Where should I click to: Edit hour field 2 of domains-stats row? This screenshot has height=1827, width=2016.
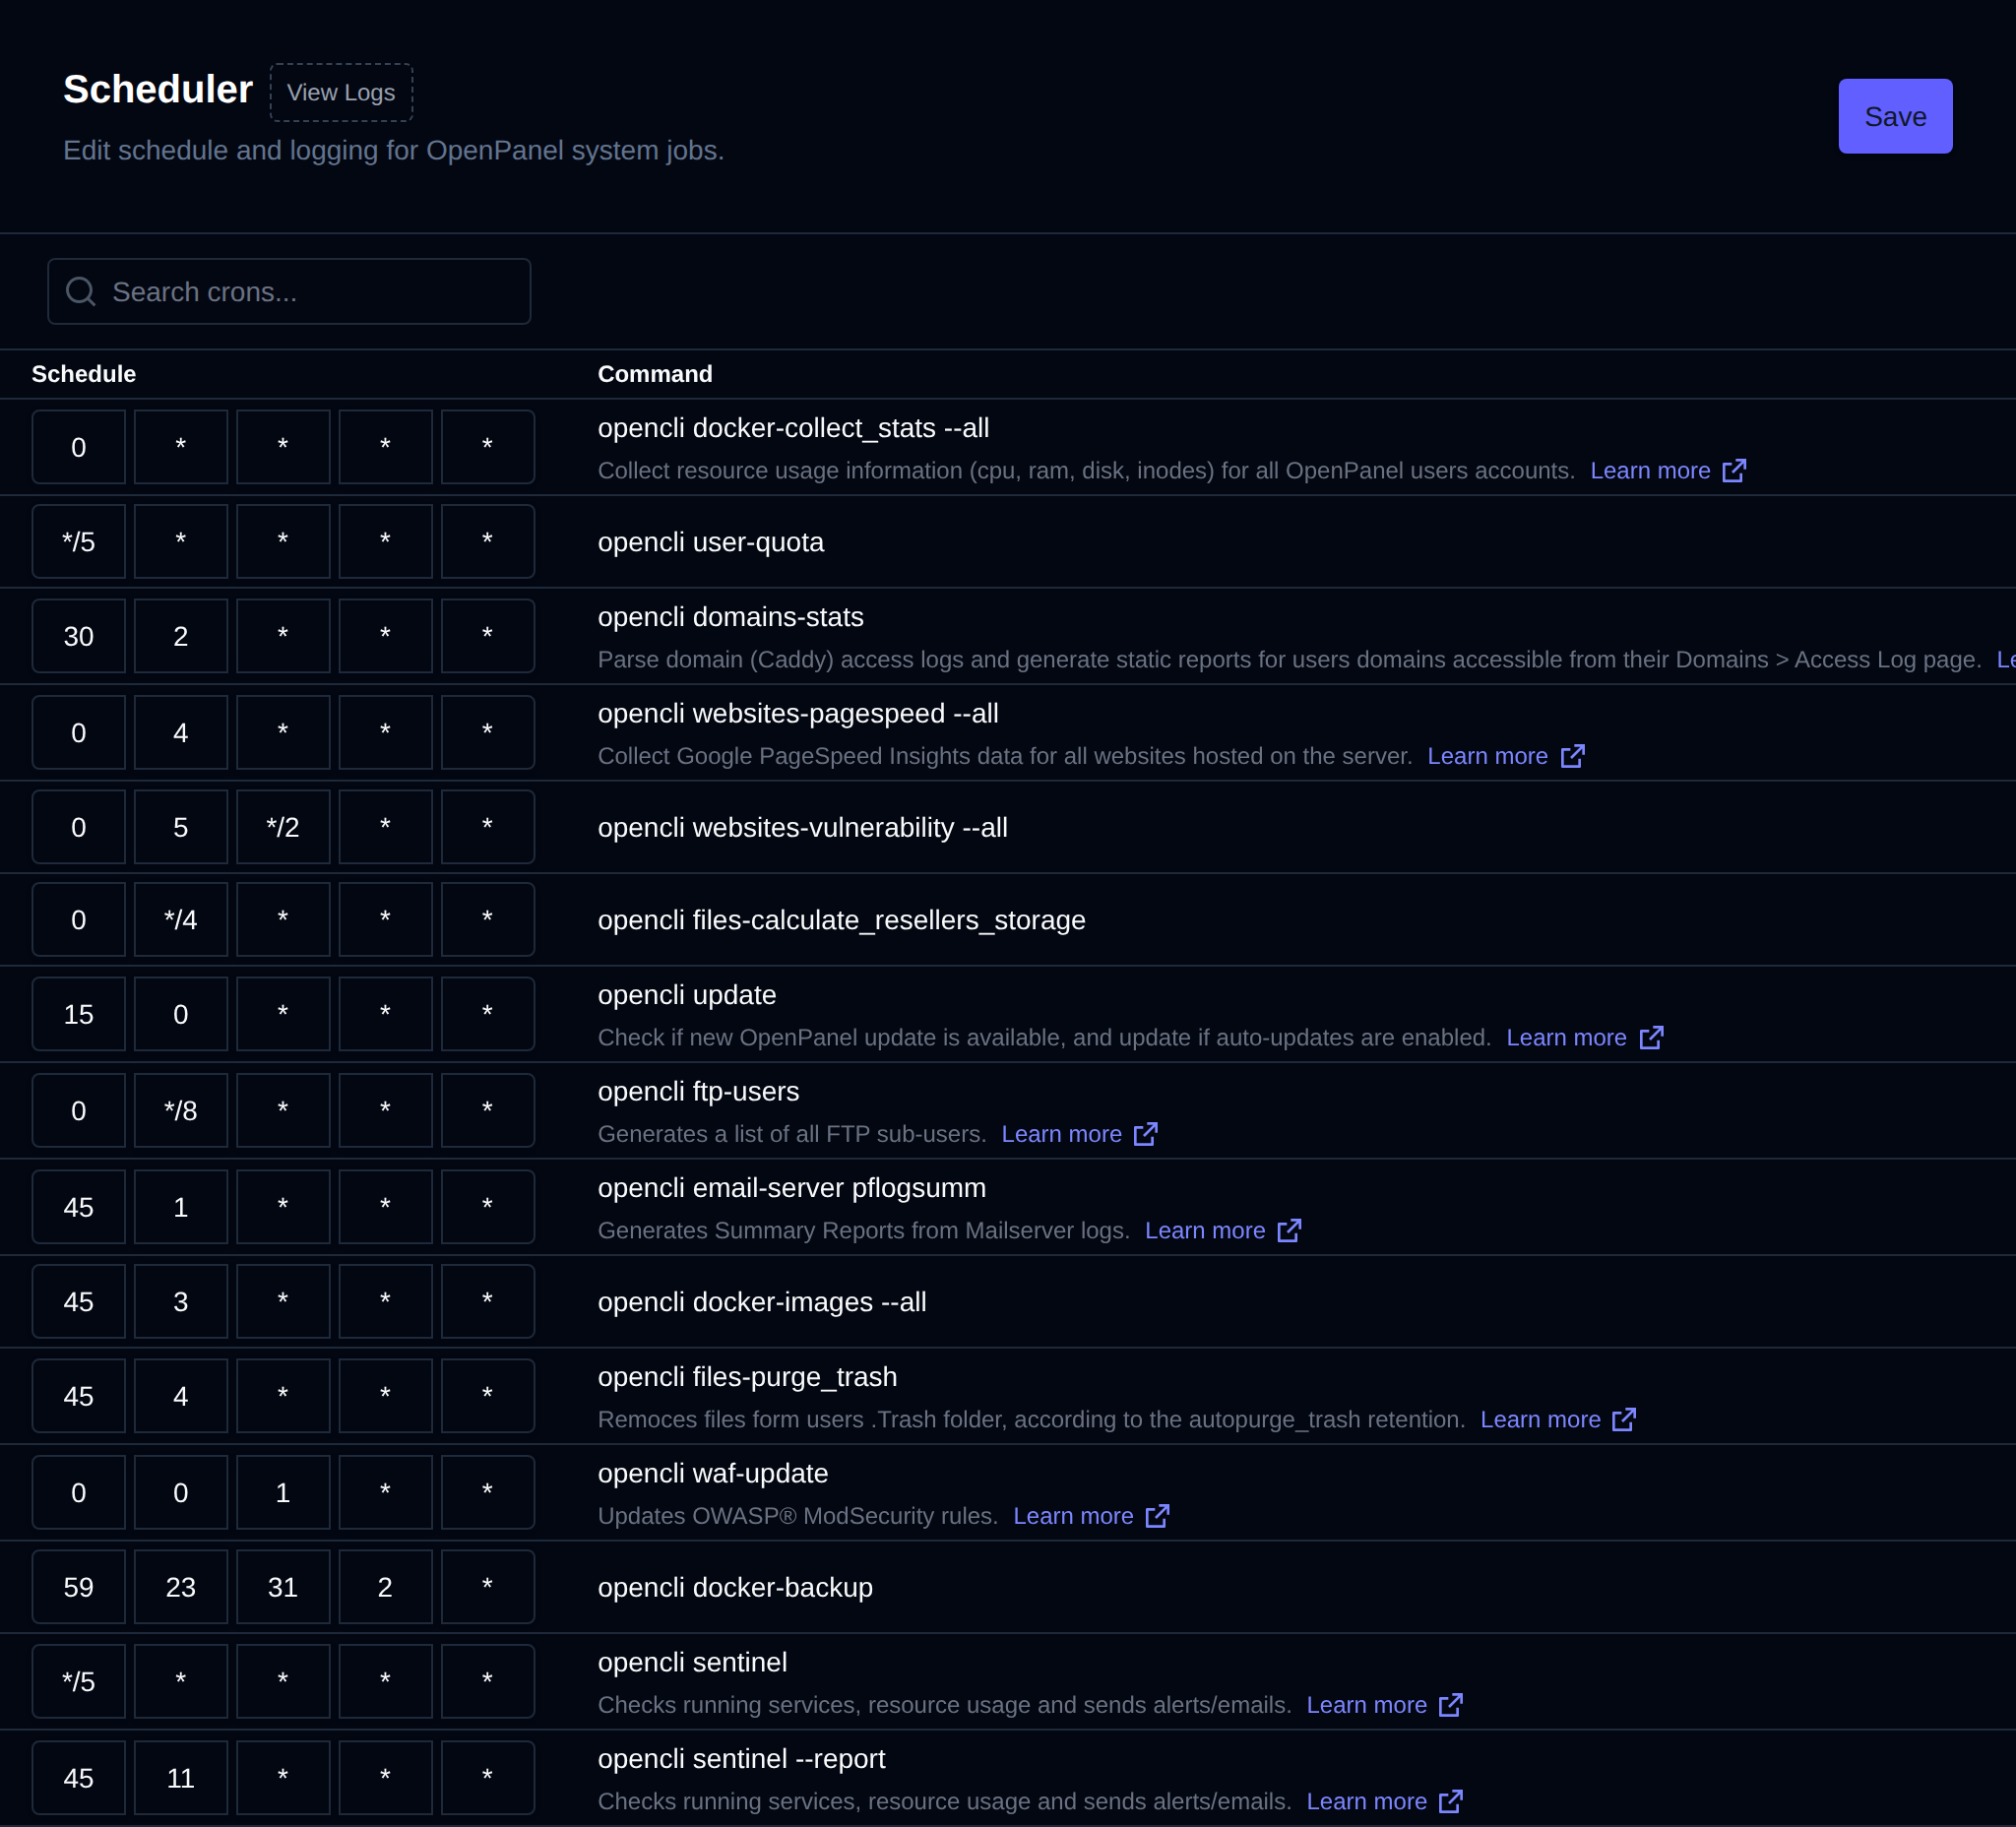[x=181, y=637]
